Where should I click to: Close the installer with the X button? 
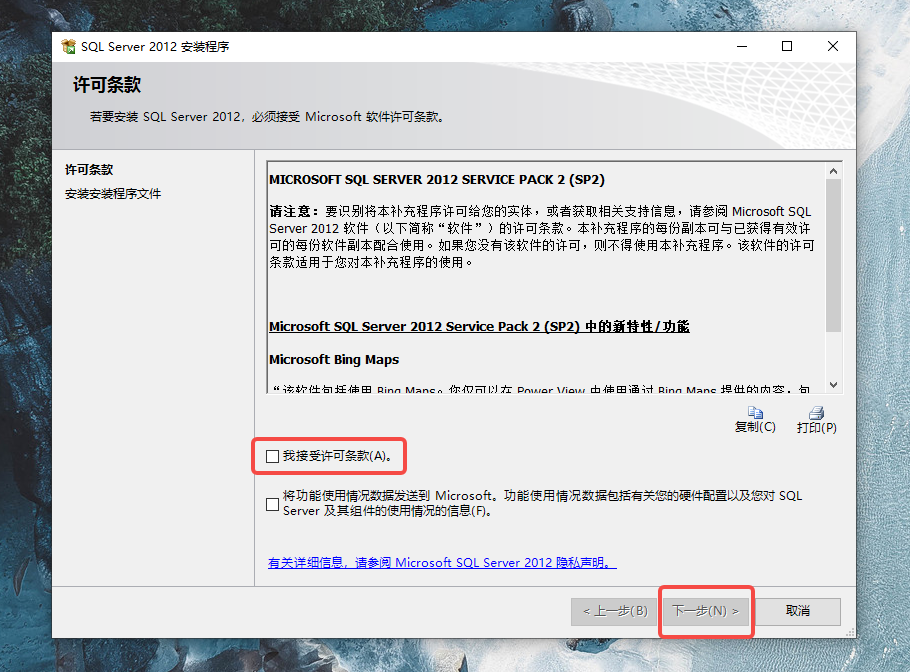(833, 47)
